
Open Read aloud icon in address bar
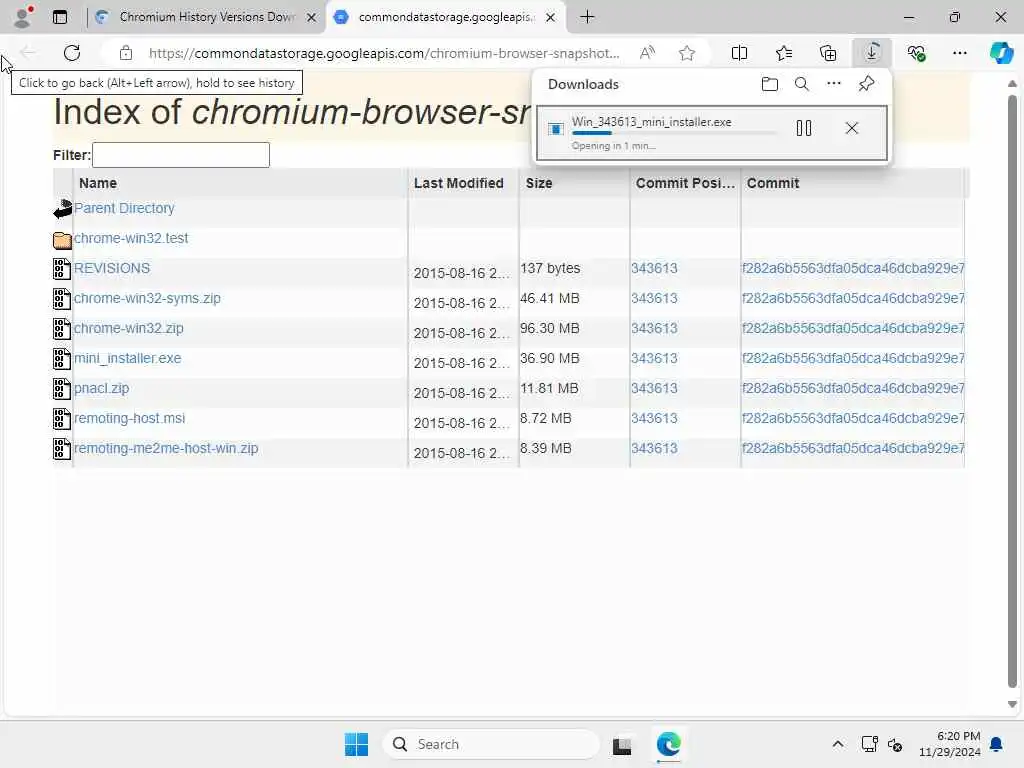pyautogui.click(x=647, y=53)
